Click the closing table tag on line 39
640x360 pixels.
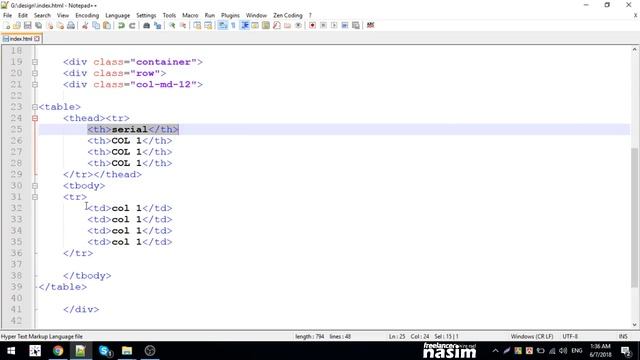63,287
